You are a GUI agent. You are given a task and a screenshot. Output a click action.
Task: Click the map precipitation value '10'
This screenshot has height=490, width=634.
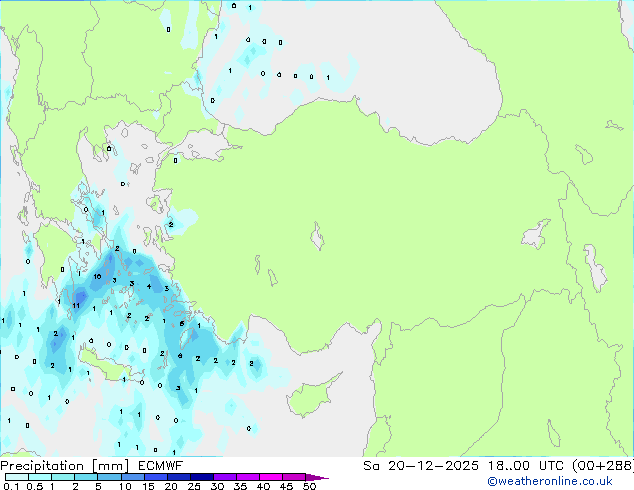click(97, 277)
